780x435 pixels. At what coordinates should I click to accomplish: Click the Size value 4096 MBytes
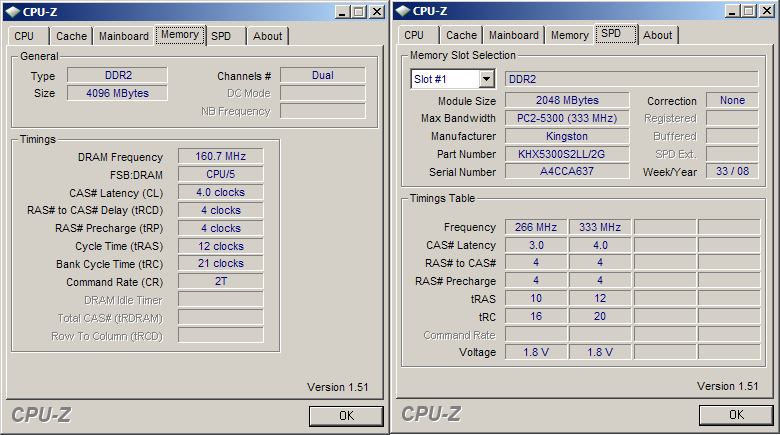(117, 93)
